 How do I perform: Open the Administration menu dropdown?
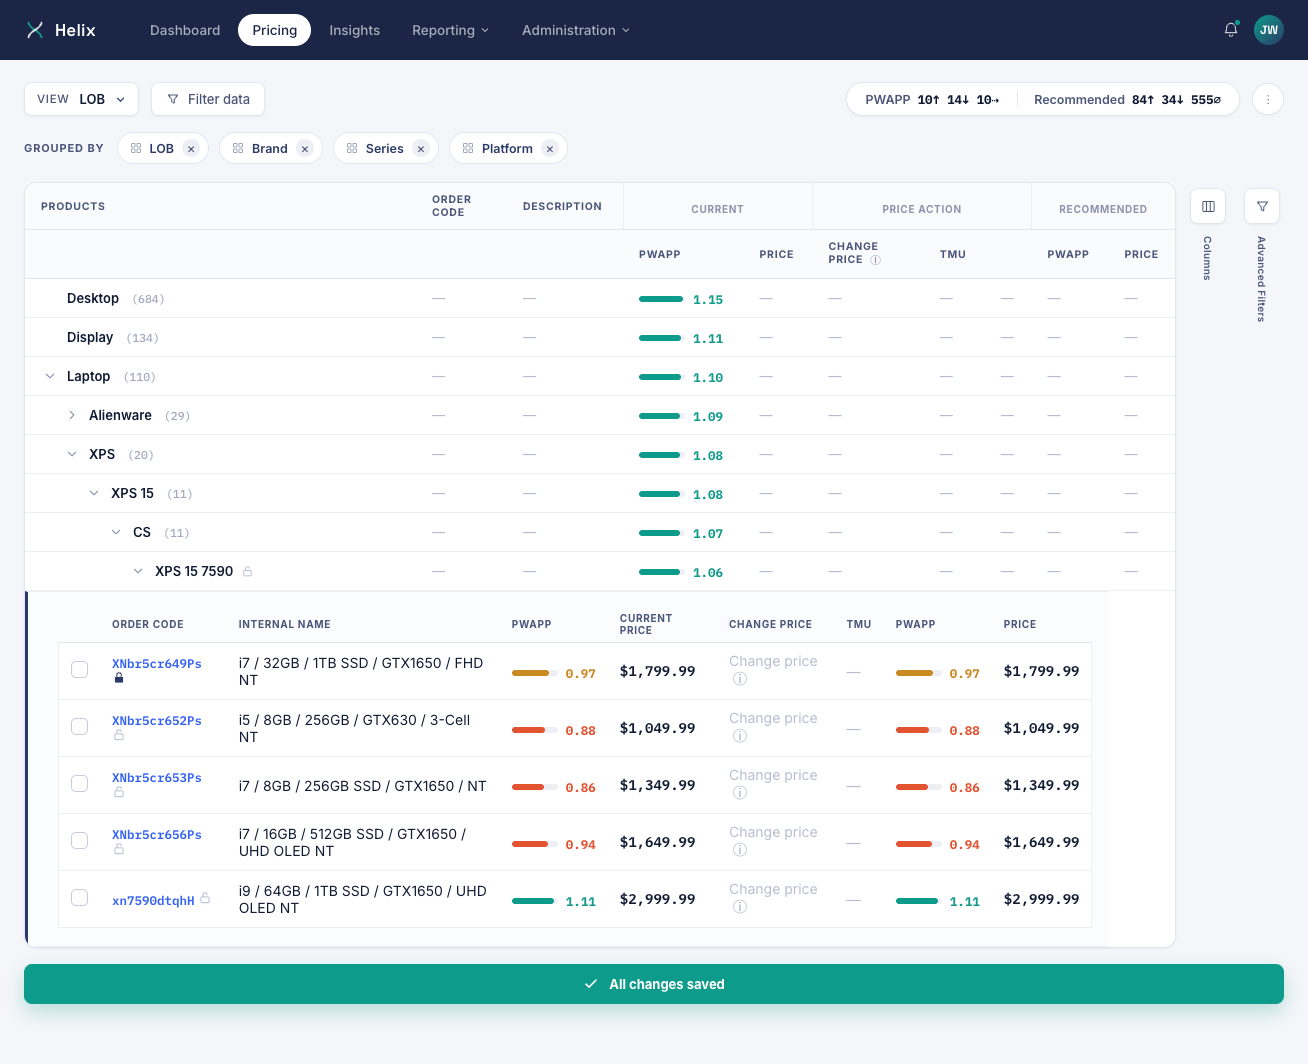pyautogui.click(x=576, y=30)
